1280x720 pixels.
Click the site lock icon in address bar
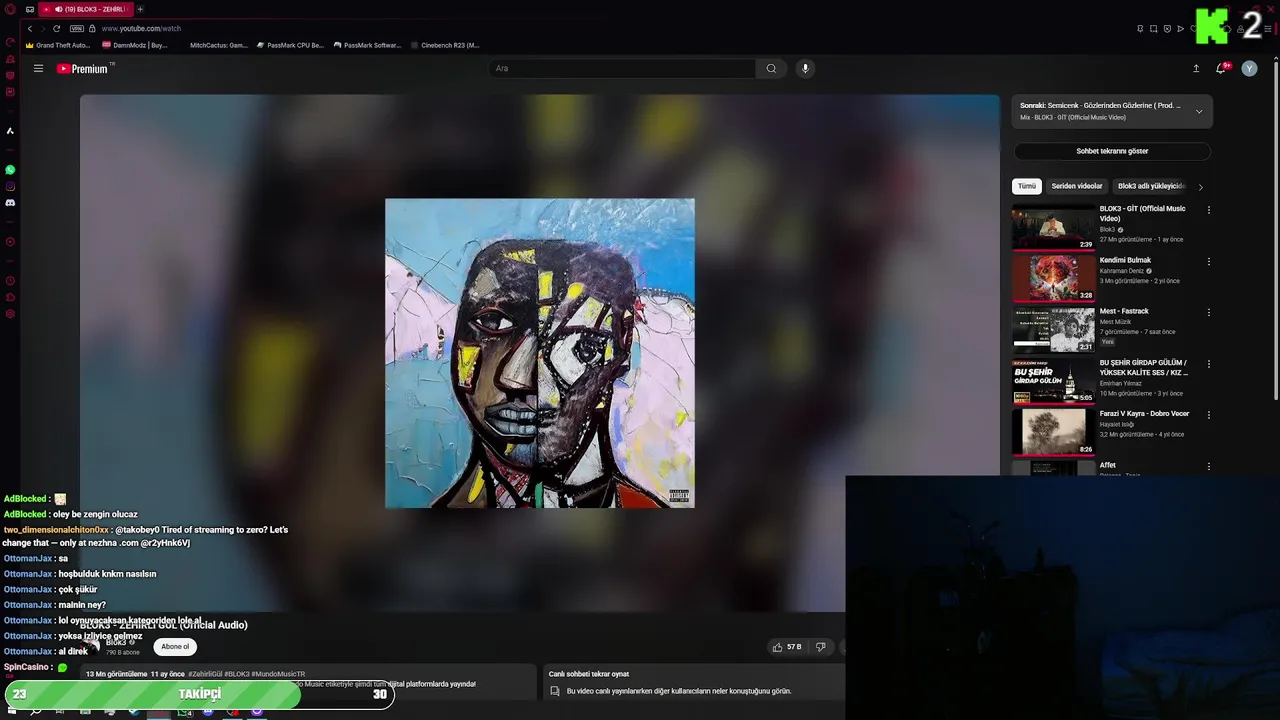[x=92, y=28]
